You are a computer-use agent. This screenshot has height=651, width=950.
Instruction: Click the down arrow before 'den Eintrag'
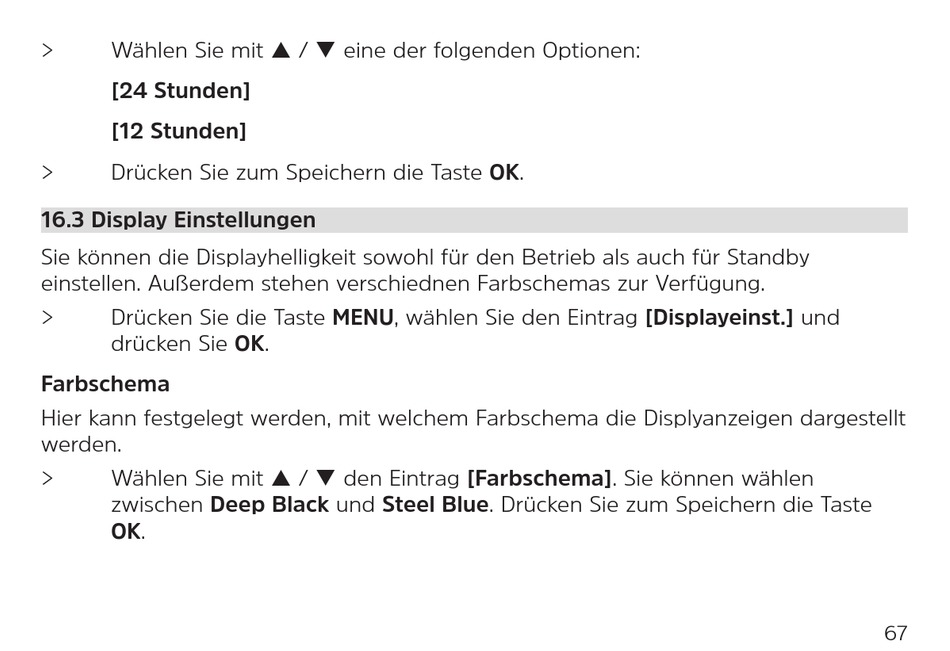[326, 478]
